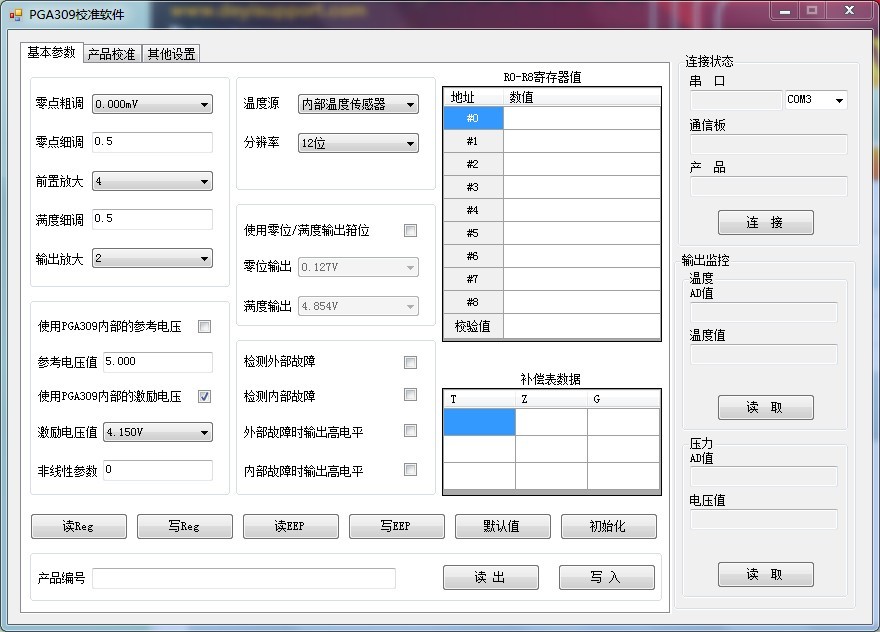This screenshot has height=632, width=880.
Task: Edit the 非线性参数 field
Action: [158, 470]
